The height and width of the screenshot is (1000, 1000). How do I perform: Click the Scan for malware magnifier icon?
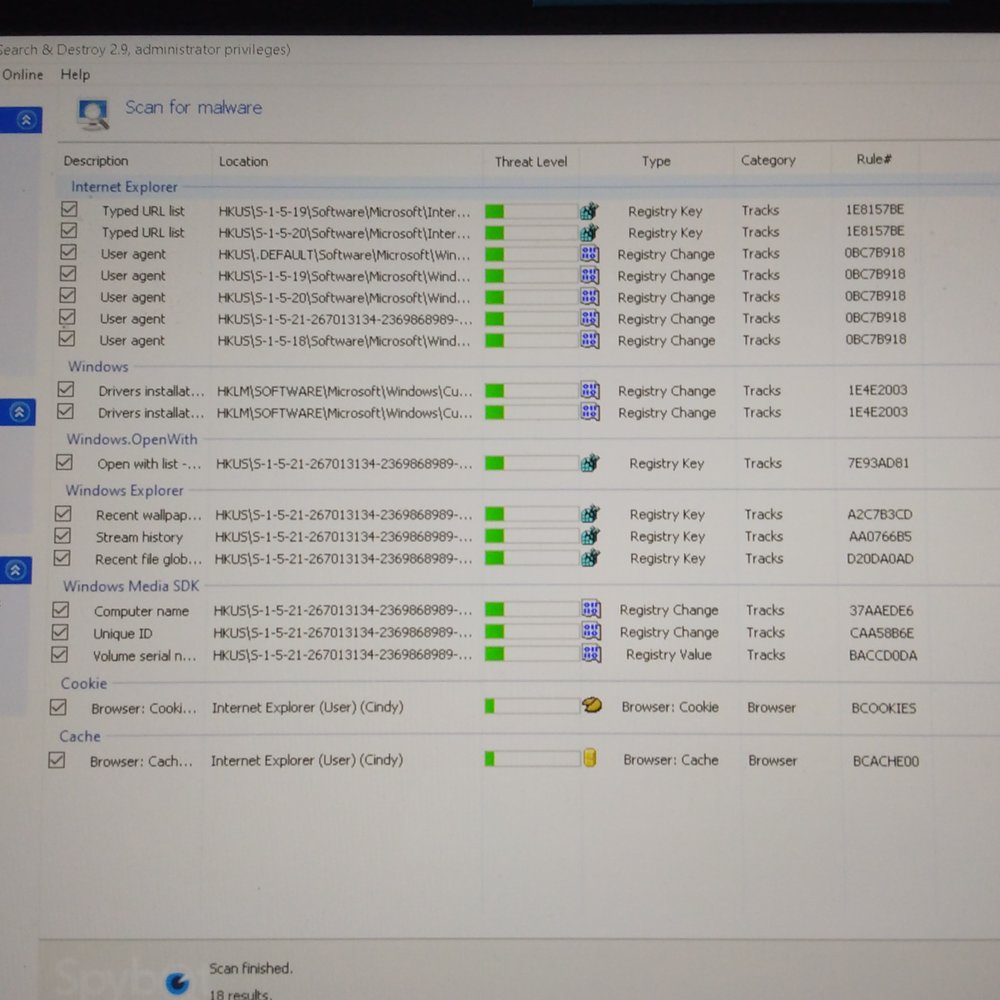tap(93, 114)
